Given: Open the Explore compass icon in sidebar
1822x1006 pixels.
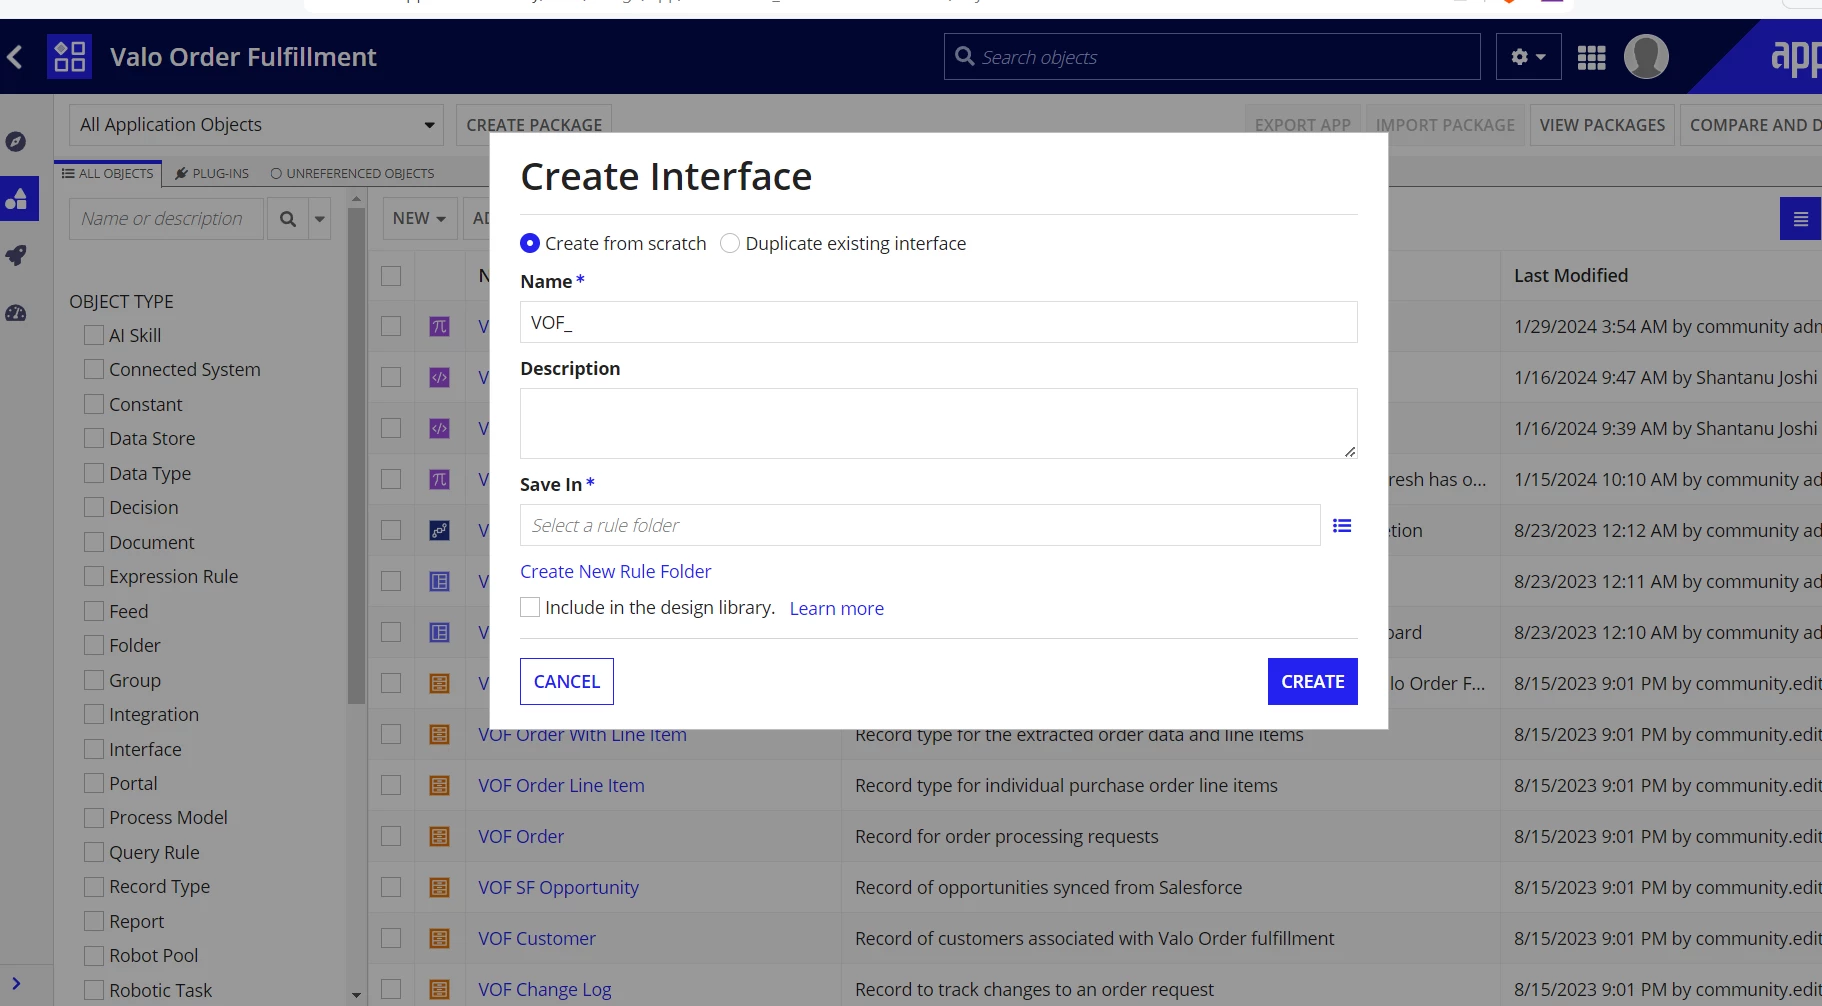Looking at the screenshot, I should click(x=16, y=142).
